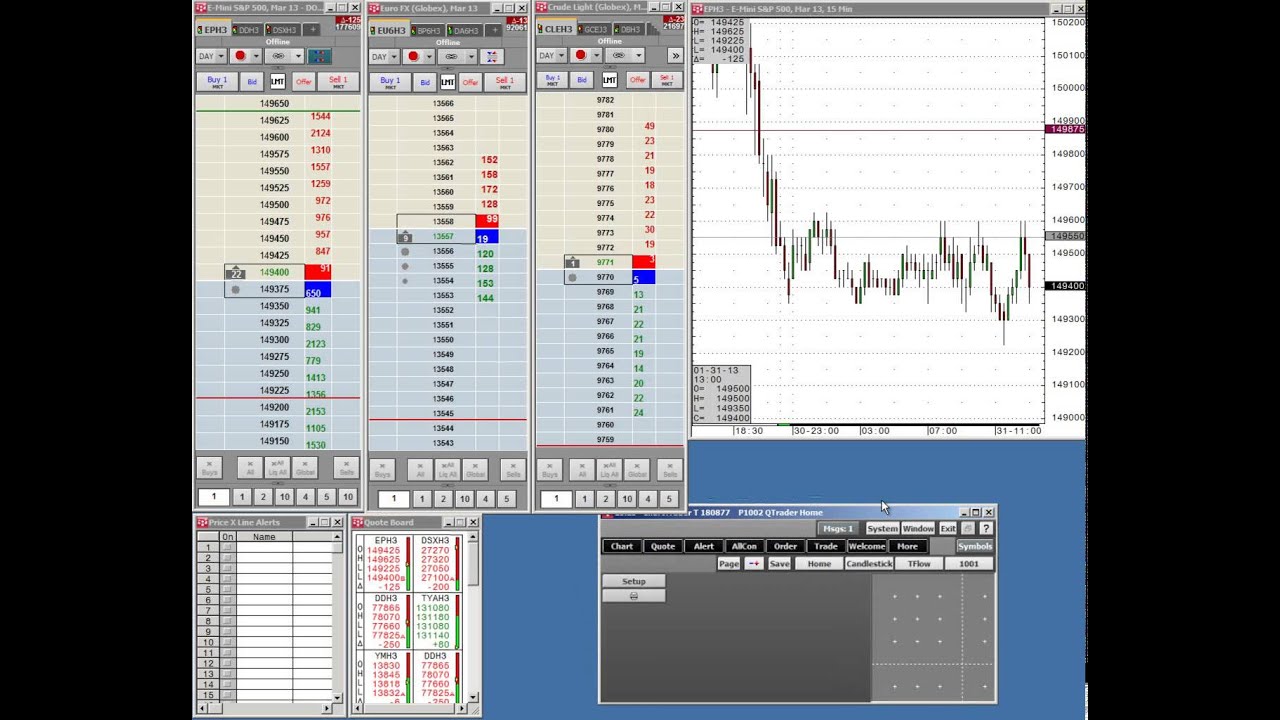Click the quantity input field in E-Mini window

pyautogui.click(x=213, y=497)
